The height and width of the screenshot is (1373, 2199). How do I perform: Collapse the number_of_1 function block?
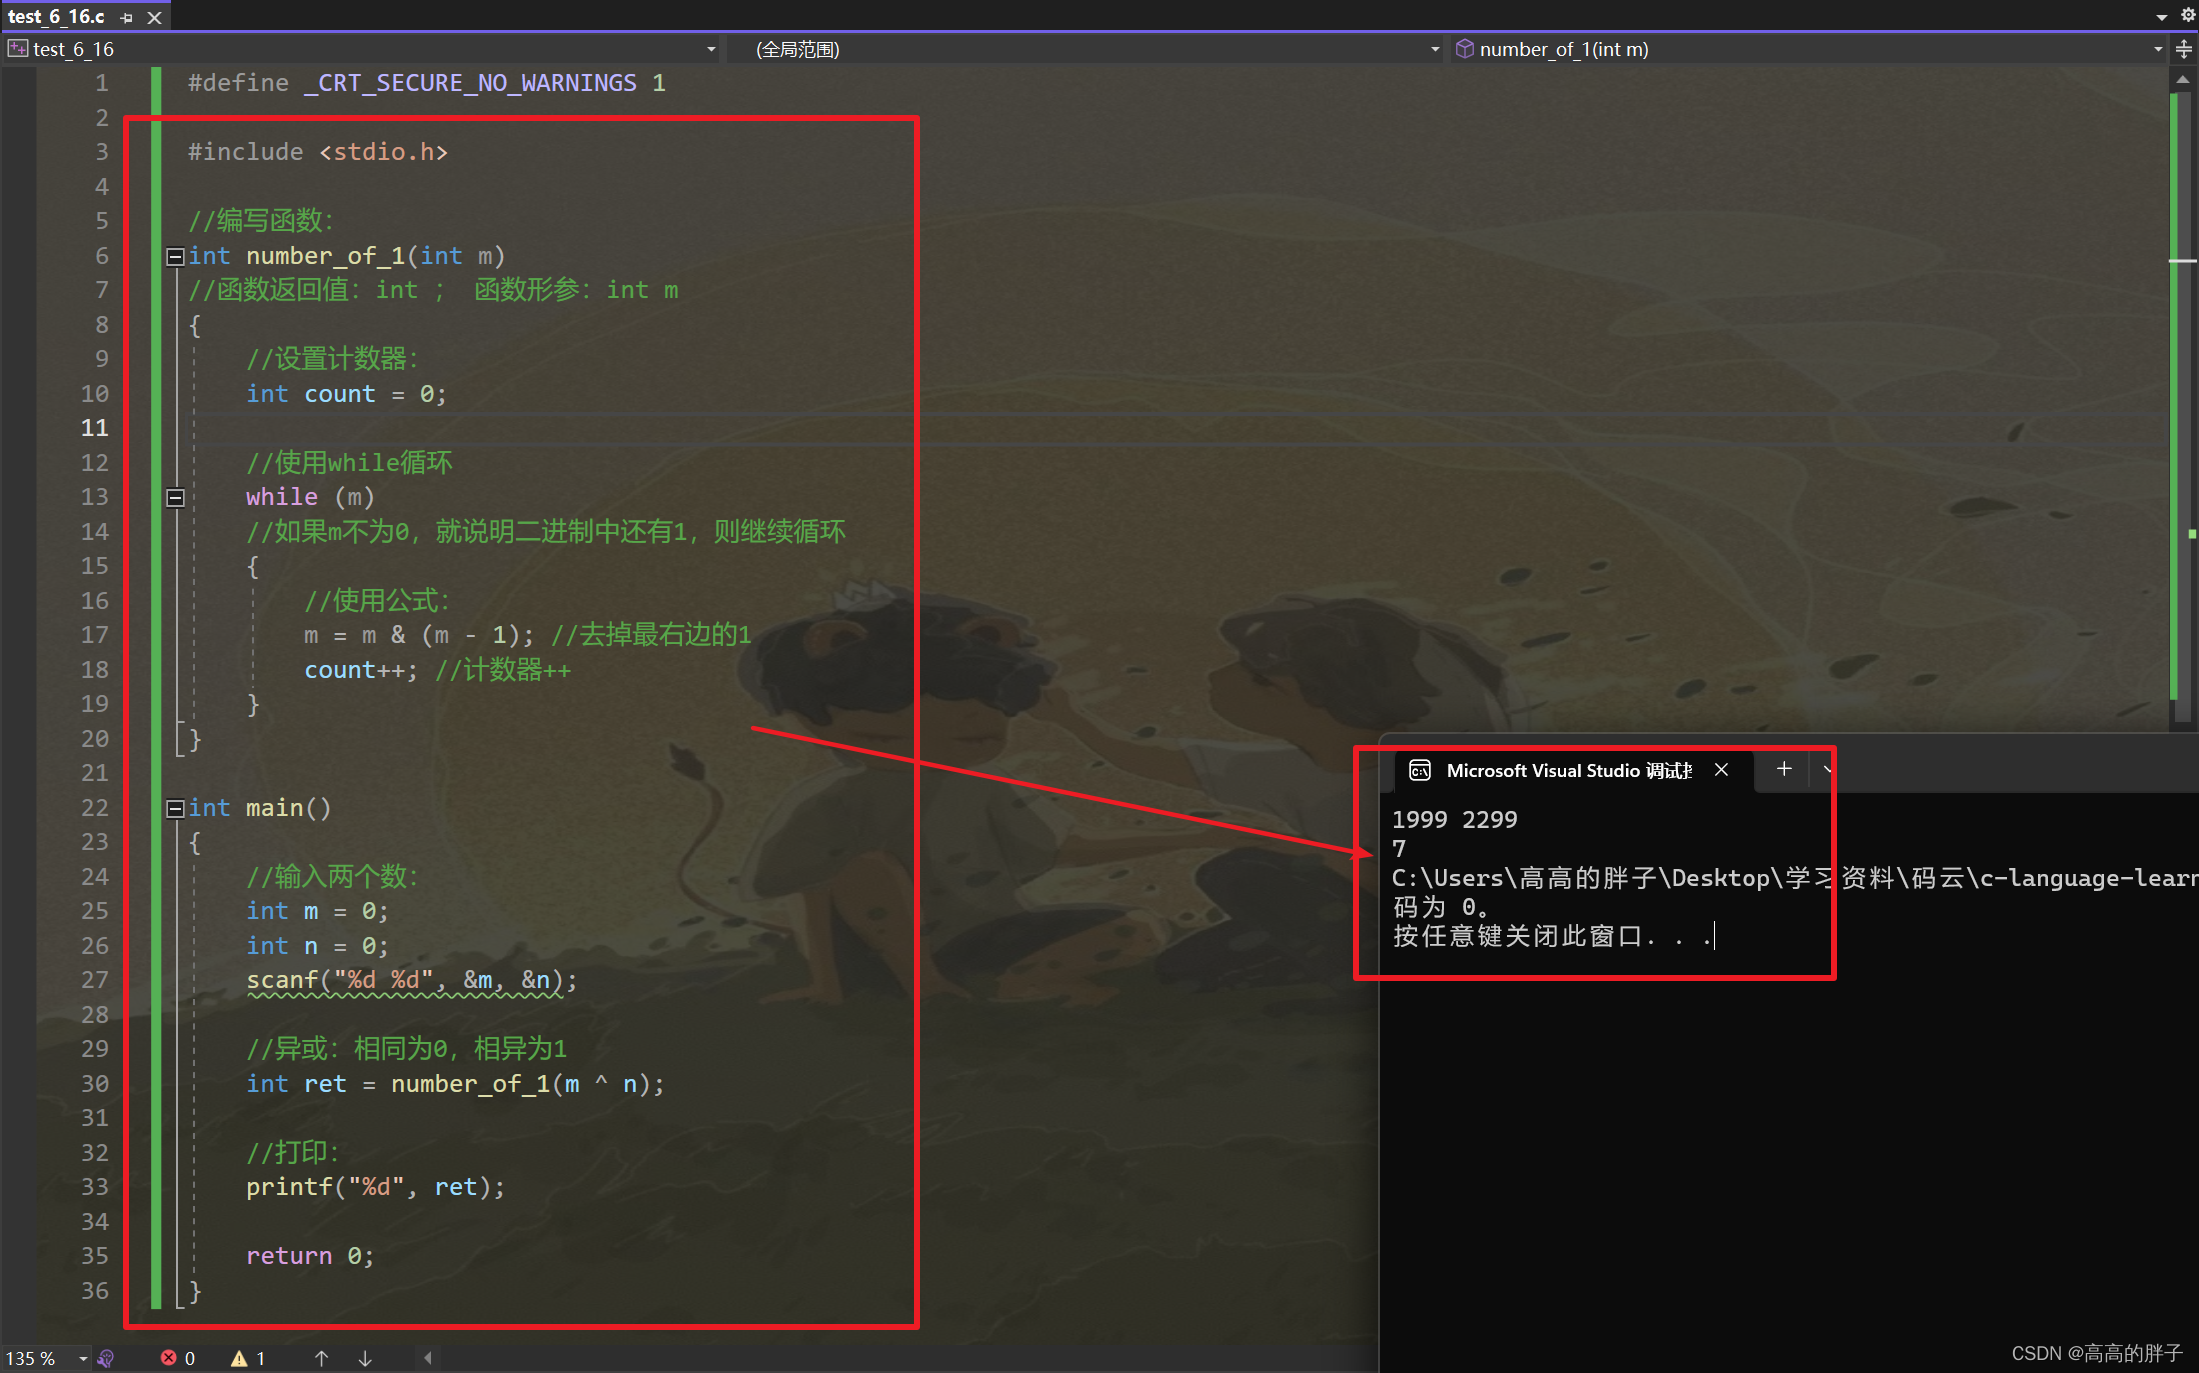[175, 257]
